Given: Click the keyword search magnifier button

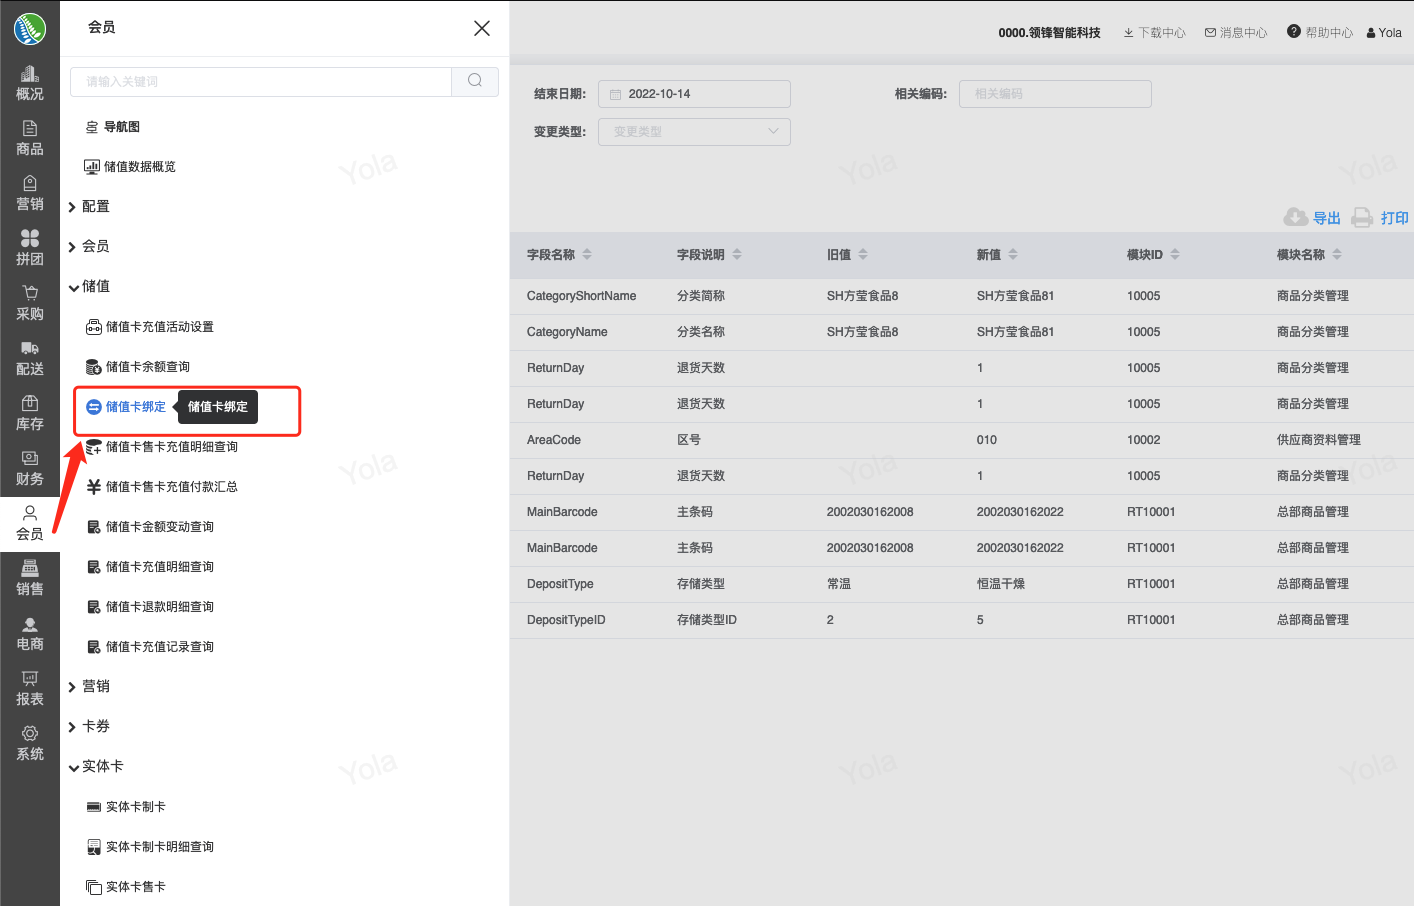Looking at the screenshot, I should (x=475, y=81).
